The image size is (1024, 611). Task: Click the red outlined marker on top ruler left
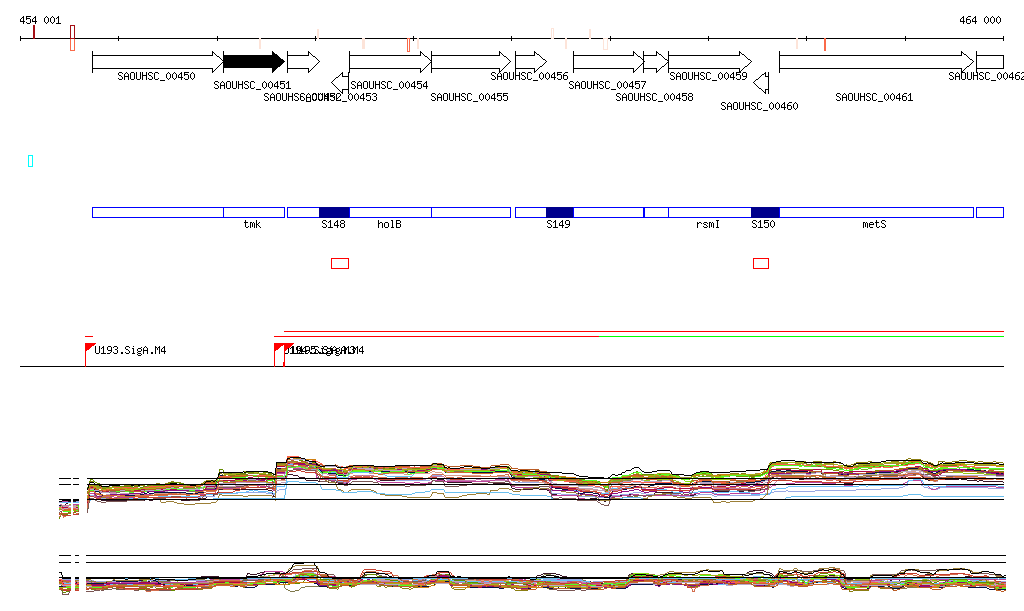click(x=72, y=38)
